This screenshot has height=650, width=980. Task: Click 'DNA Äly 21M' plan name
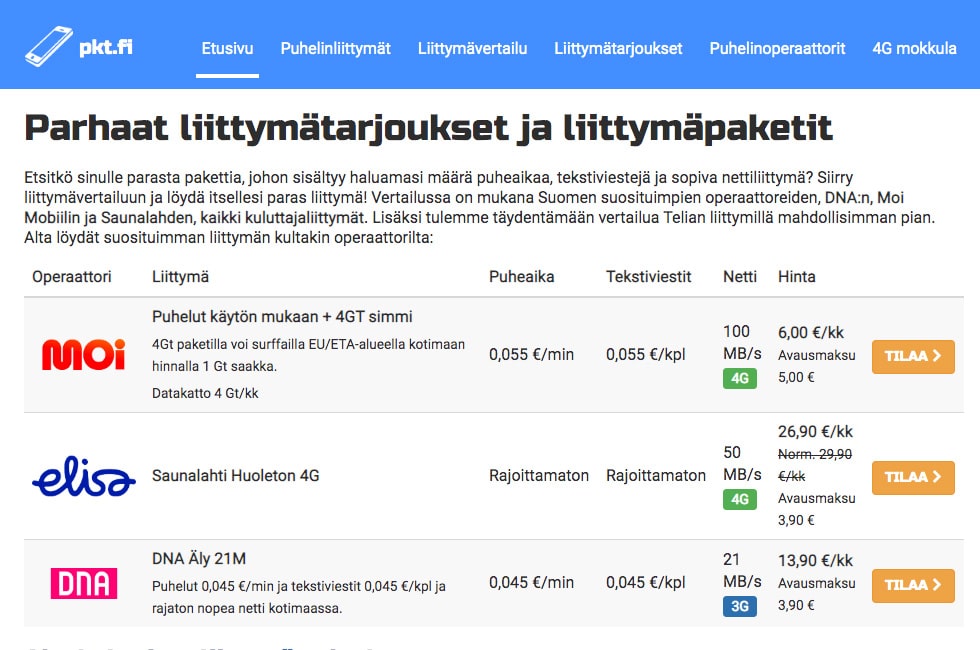coord(199,558)
